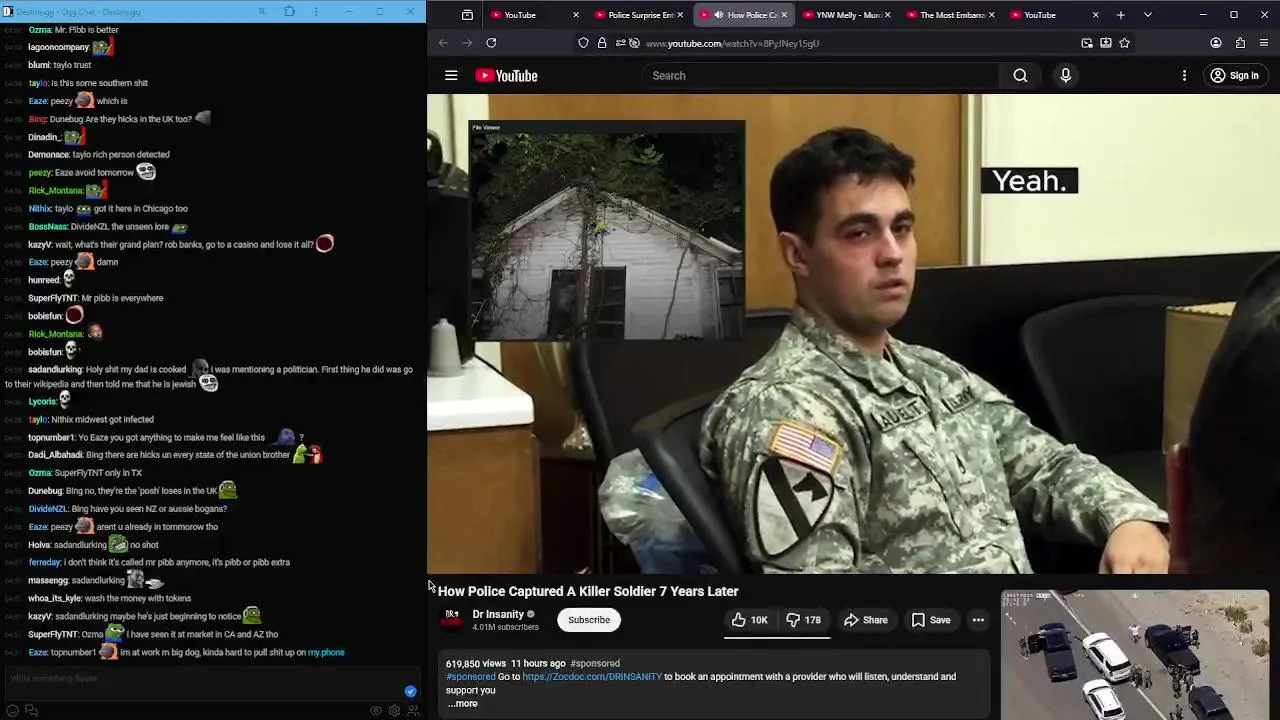The height and width of the screenshot is (720, 1280).
Task: Open three-dot menu in Destiny.gg titlebar
Action: point(316,12)
